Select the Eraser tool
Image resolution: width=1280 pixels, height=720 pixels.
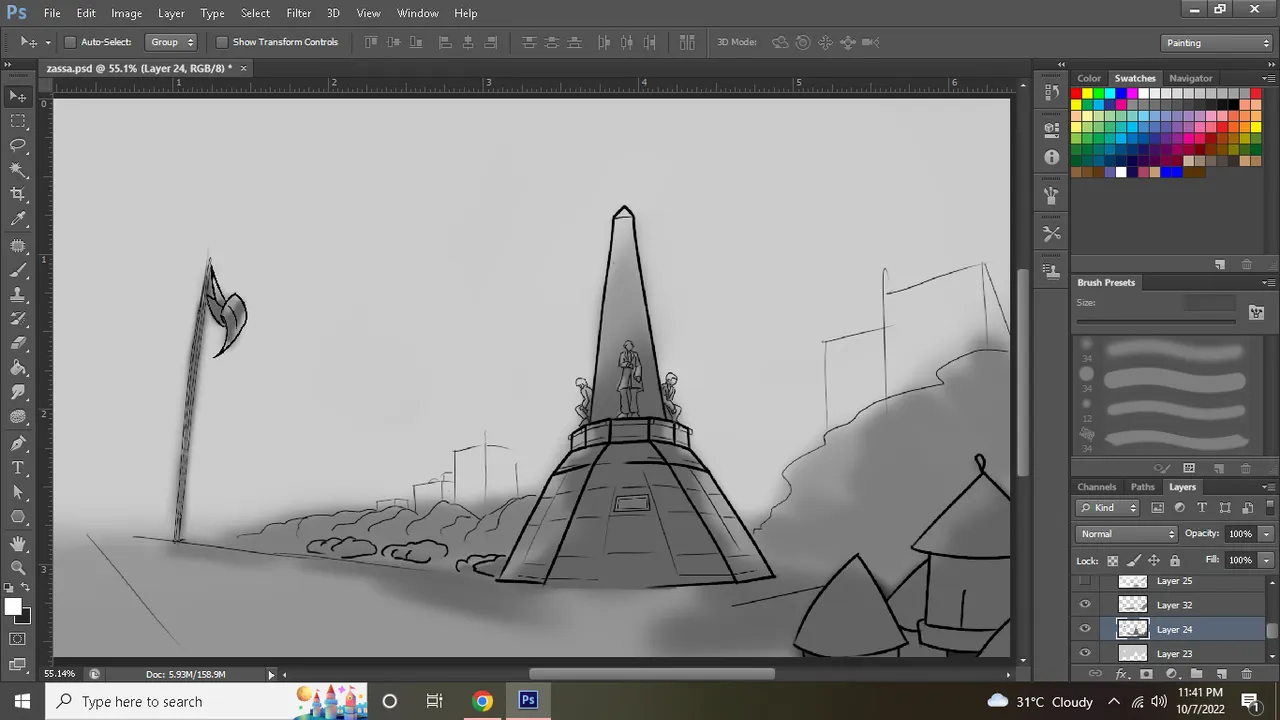coord(18,344)
